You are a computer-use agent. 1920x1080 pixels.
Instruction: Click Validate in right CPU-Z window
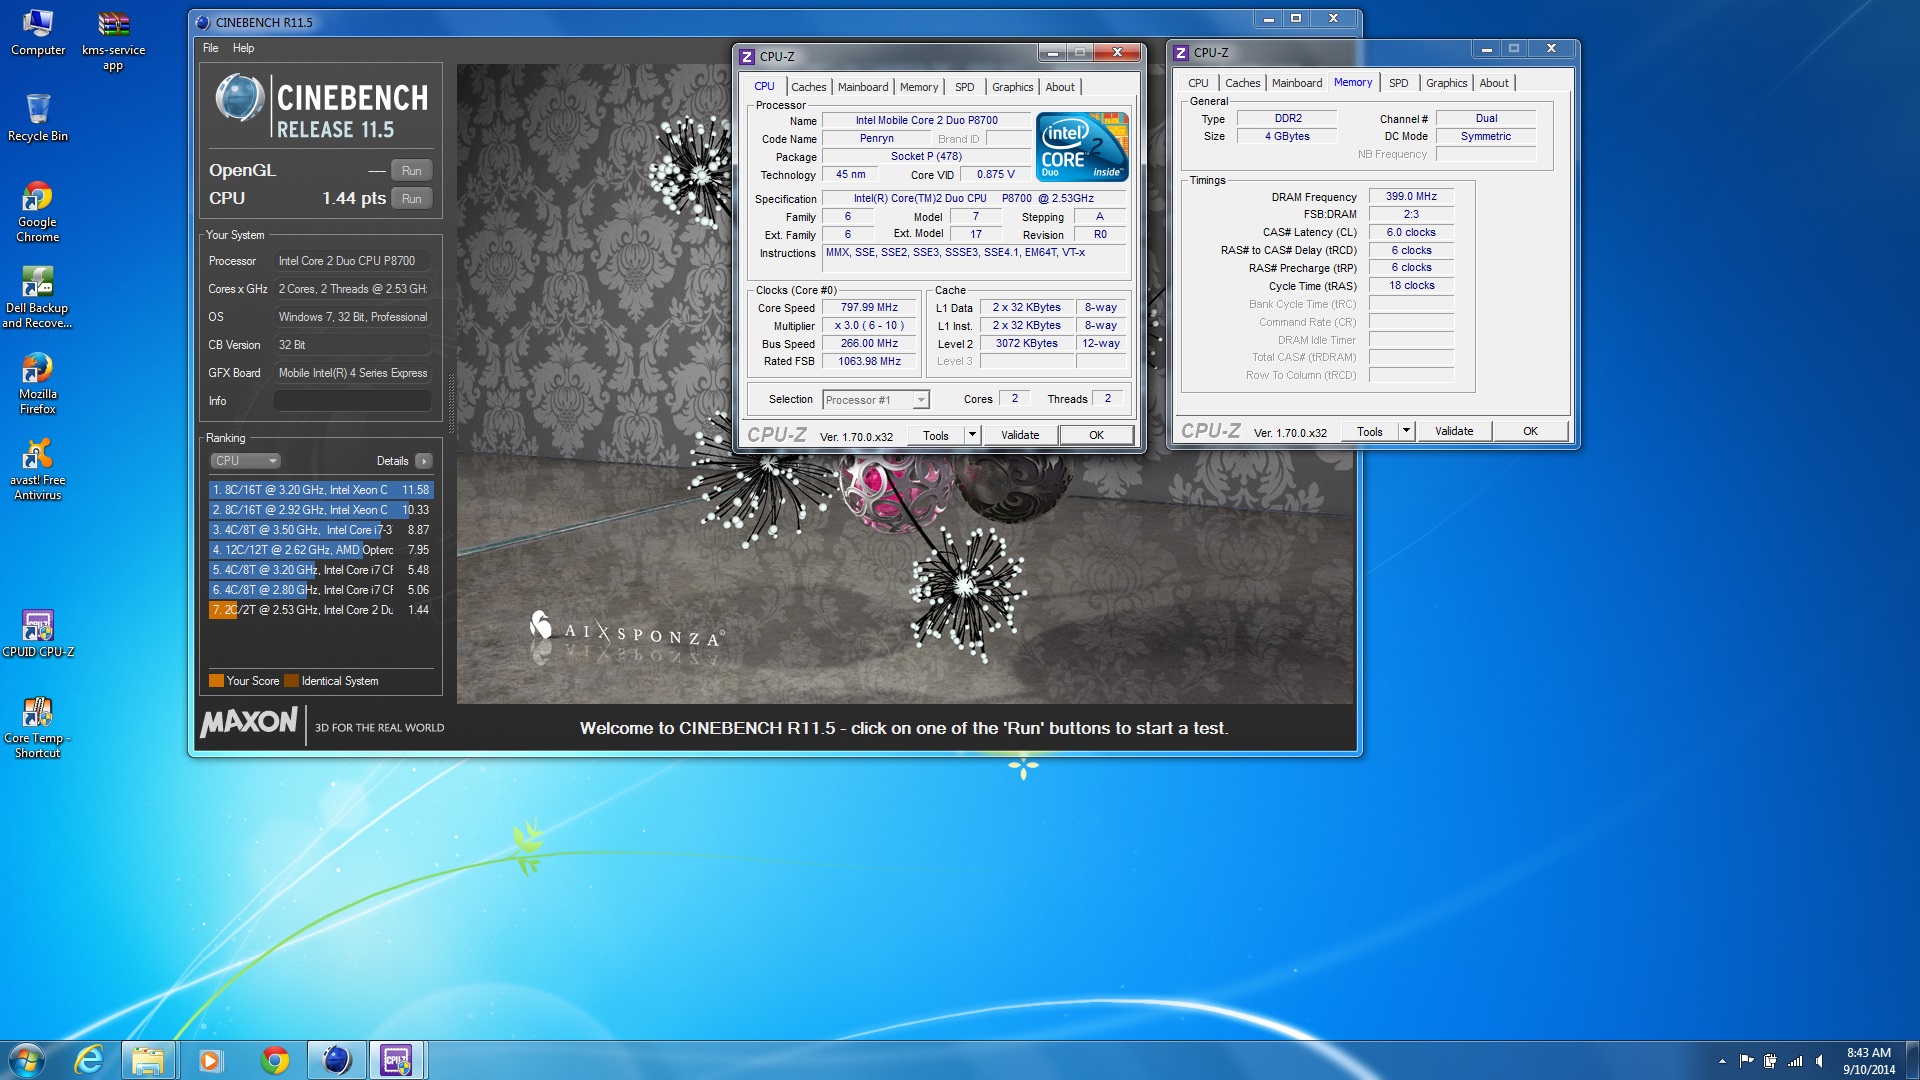[1454, 431]
